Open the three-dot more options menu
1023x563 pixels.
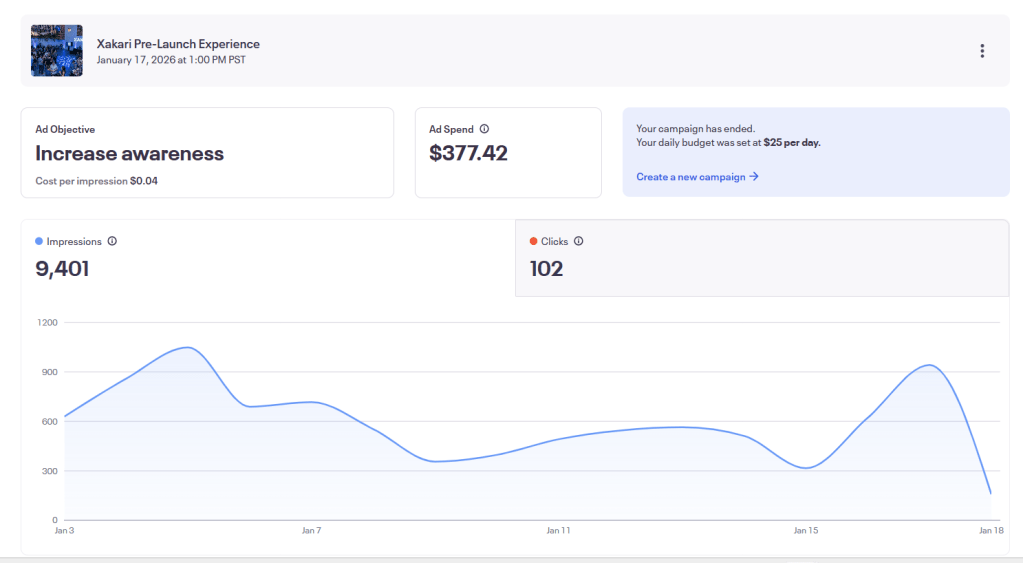click(982, 51)
